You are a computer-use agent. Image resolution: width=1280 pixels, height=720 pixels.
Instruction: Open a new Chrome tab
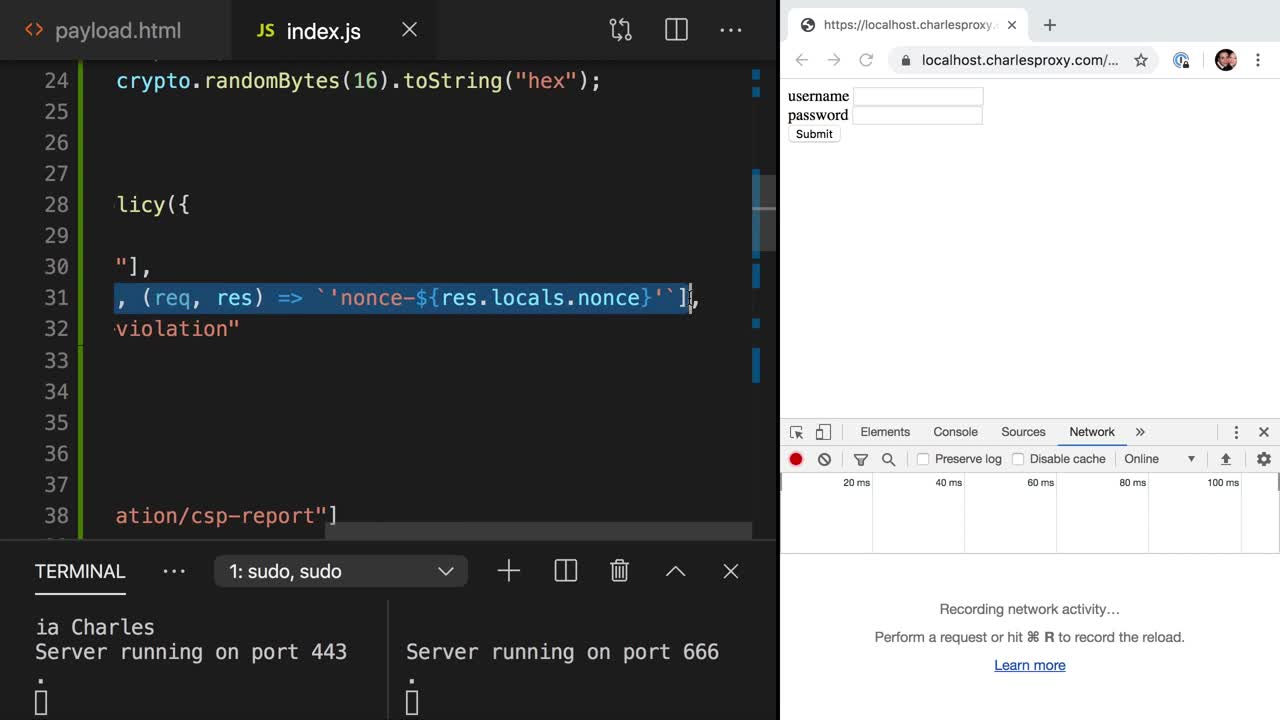coord(1050,25)
